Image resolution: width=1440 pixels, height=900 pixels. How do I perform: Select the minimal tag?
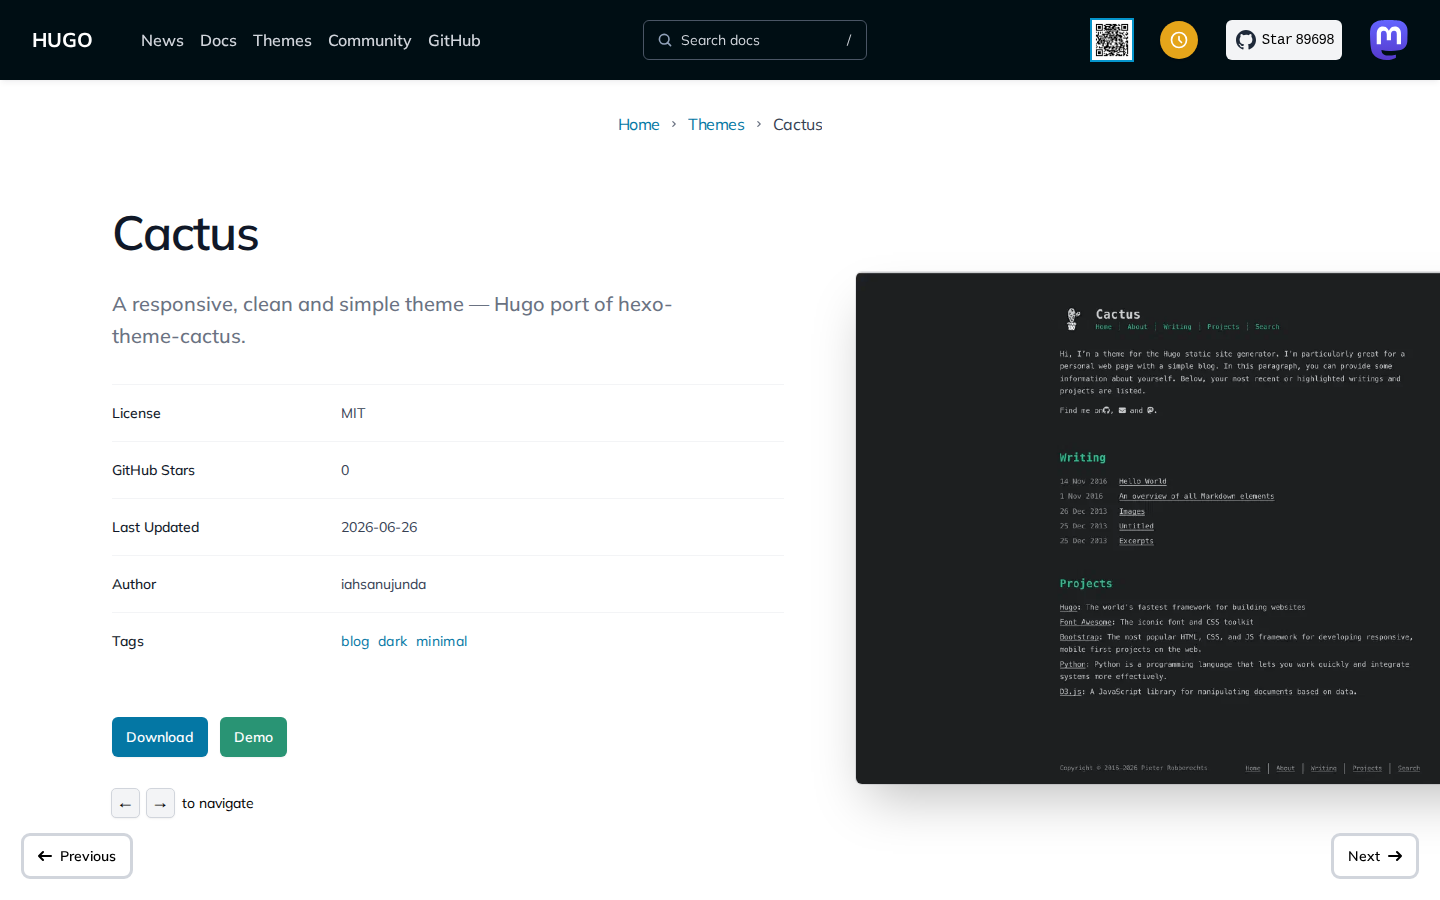[442, 641]
